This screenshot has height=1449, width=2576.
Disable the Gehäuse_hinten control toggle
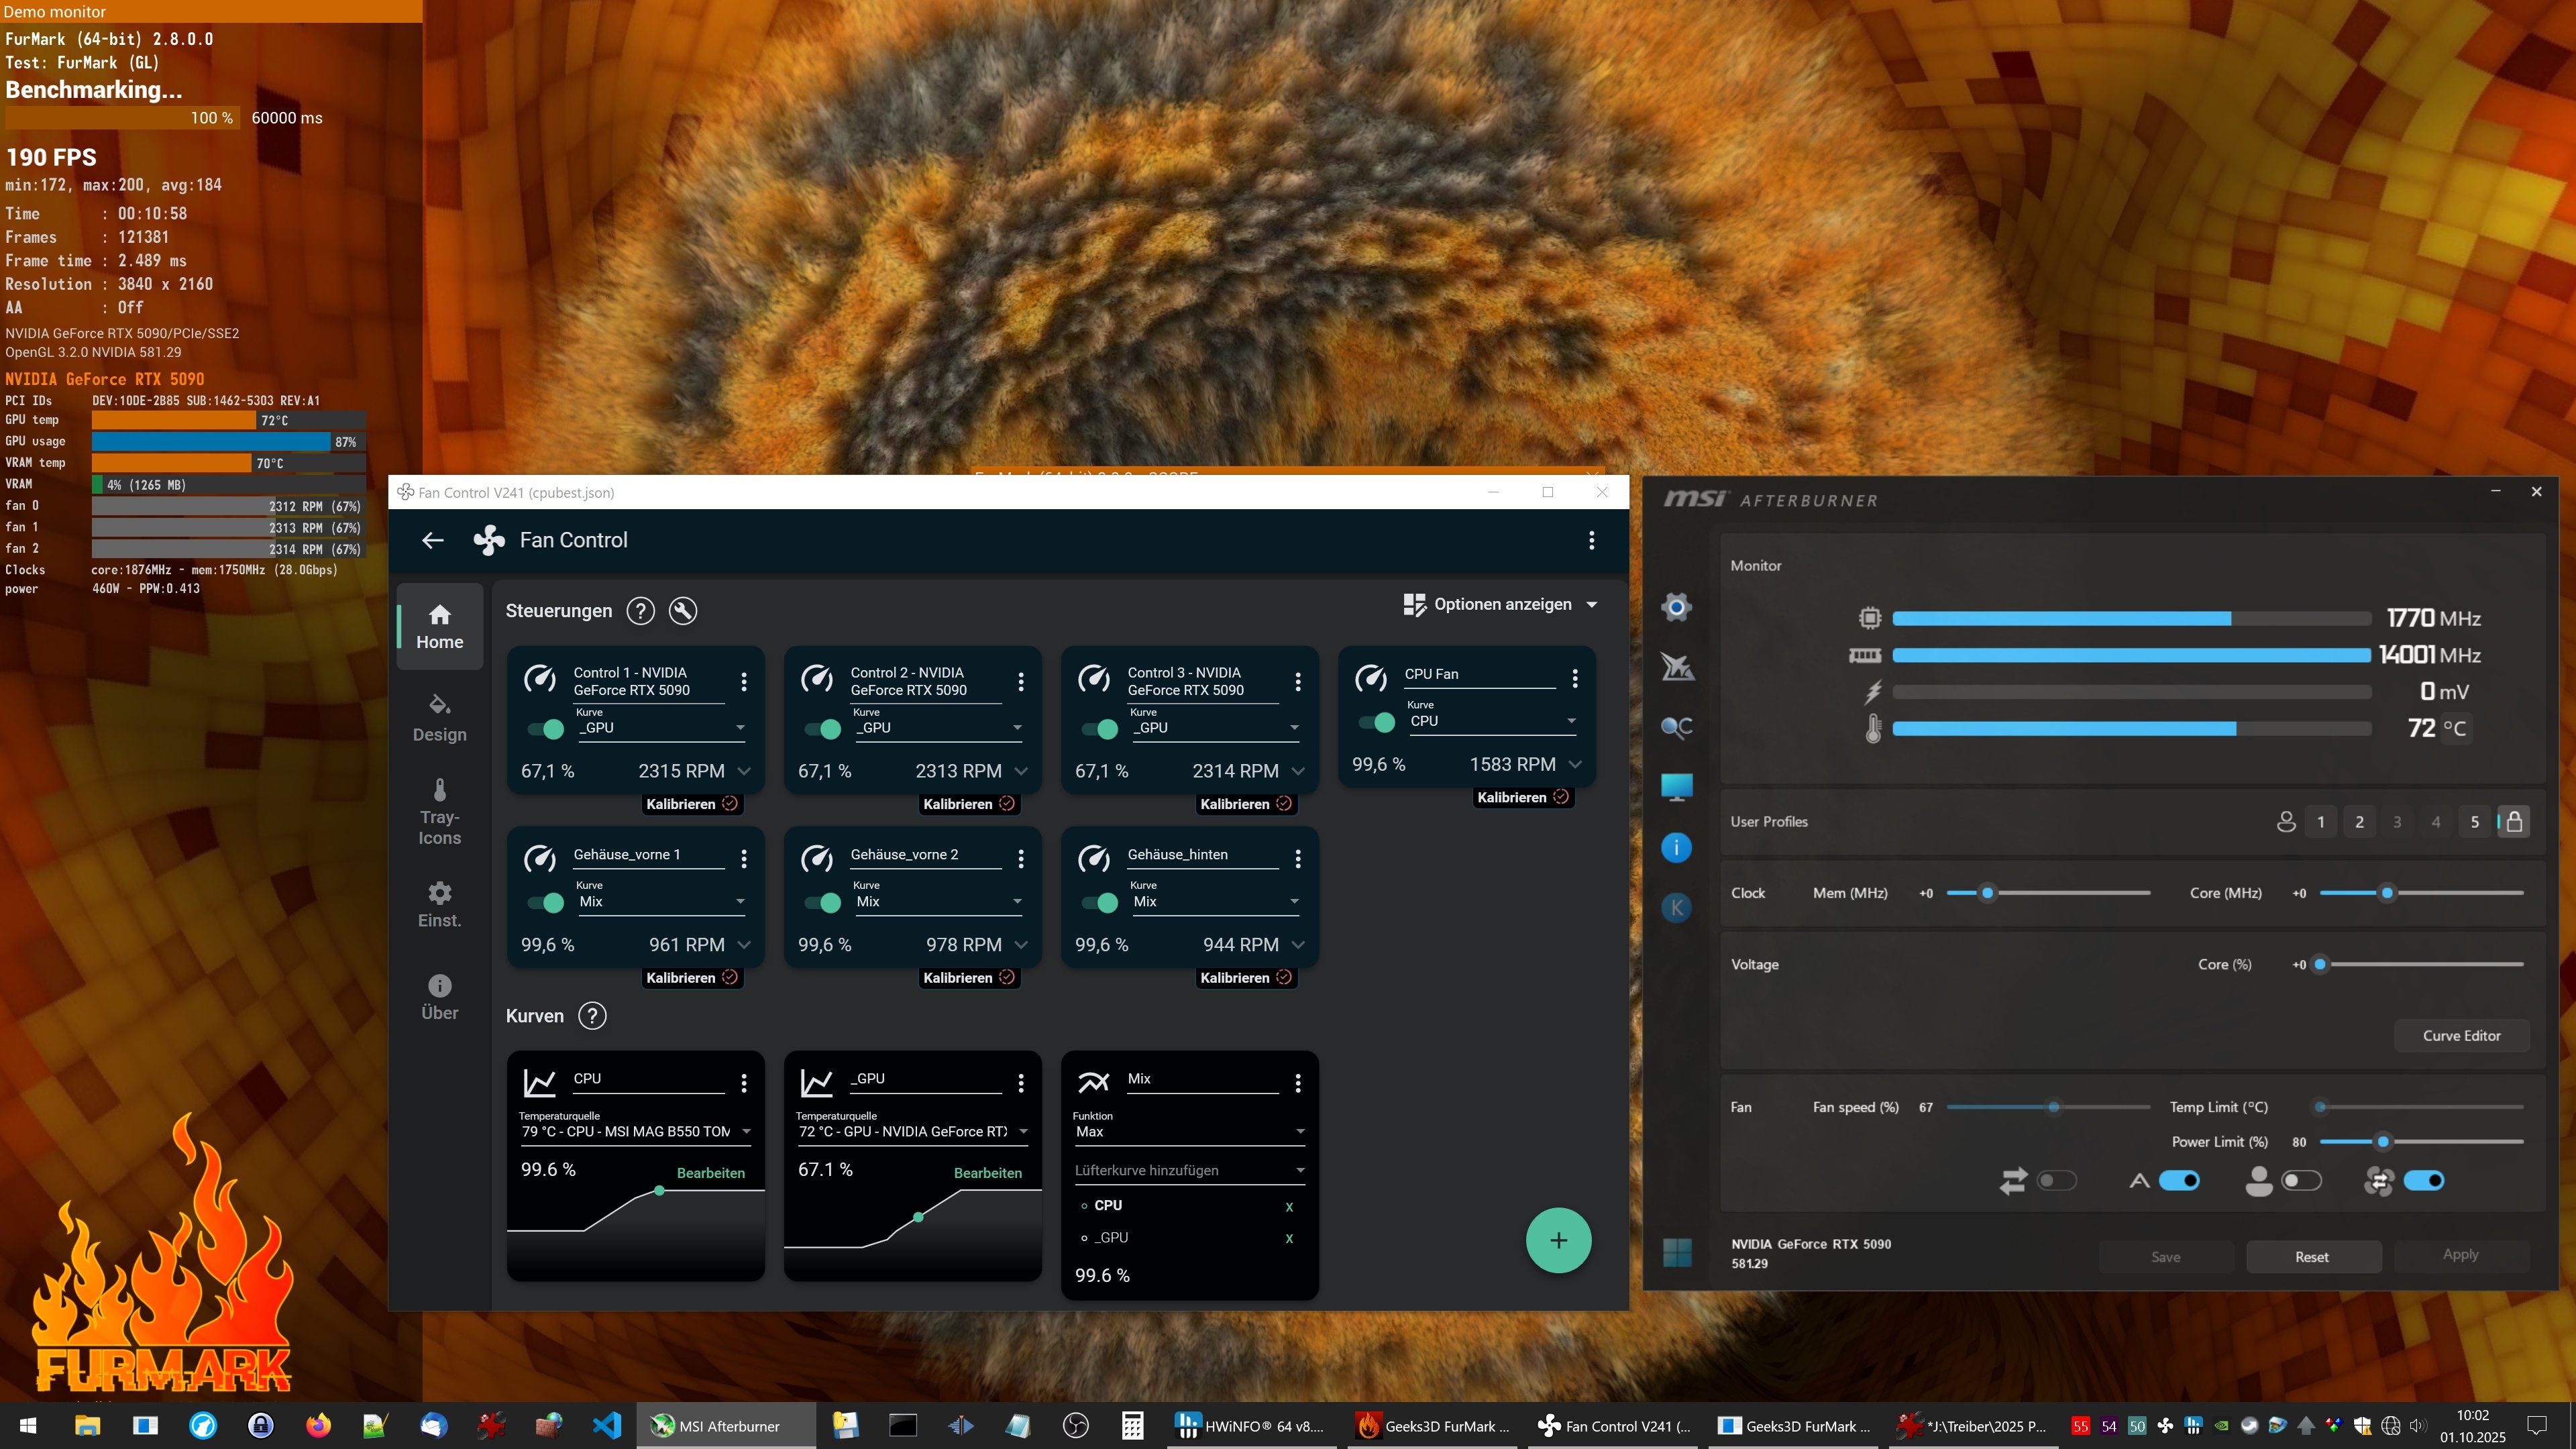(1099, 902)
